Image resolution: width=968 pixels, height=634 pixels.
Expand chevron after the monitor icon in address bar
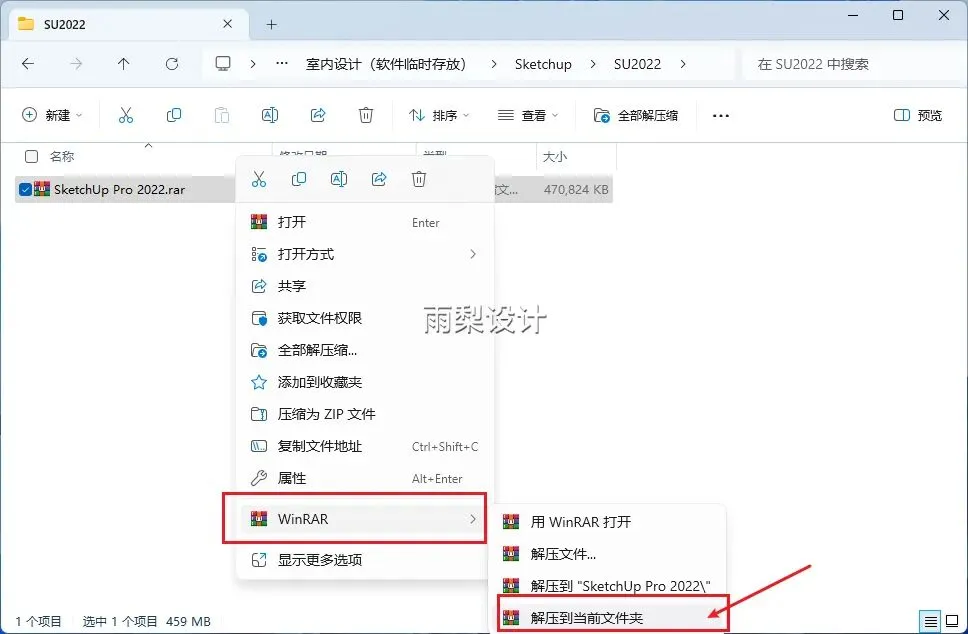click(x=252, y=64)
